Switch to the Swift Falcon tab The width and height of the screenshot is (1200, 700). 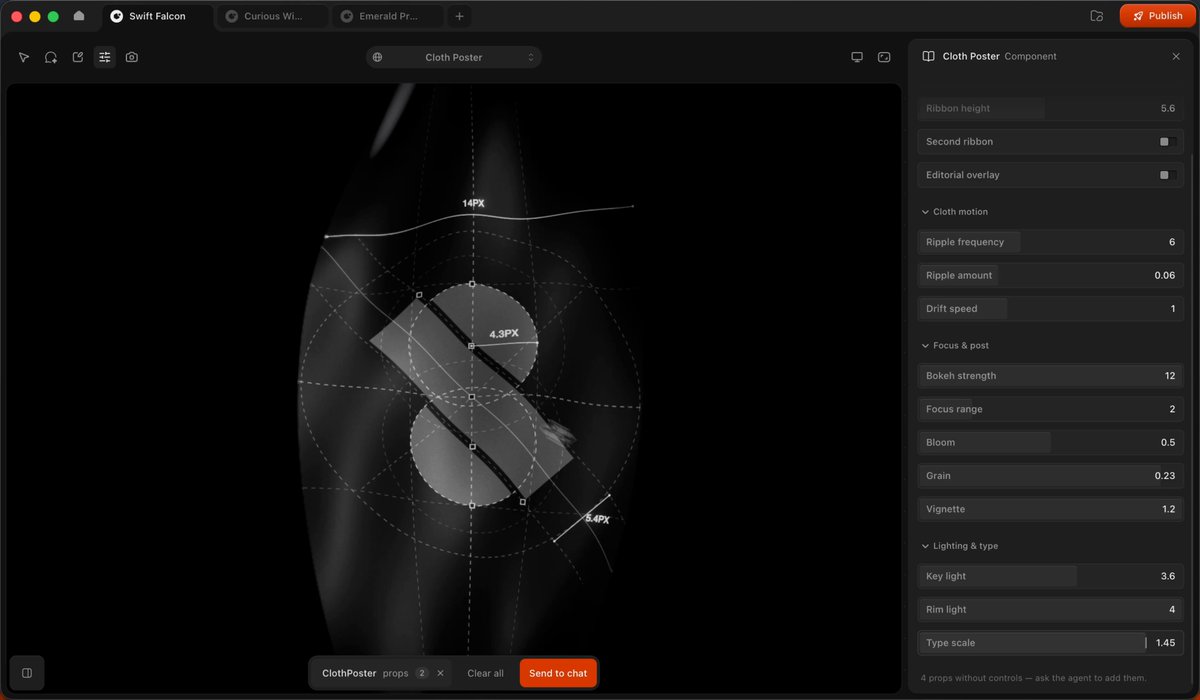[157, 16]
